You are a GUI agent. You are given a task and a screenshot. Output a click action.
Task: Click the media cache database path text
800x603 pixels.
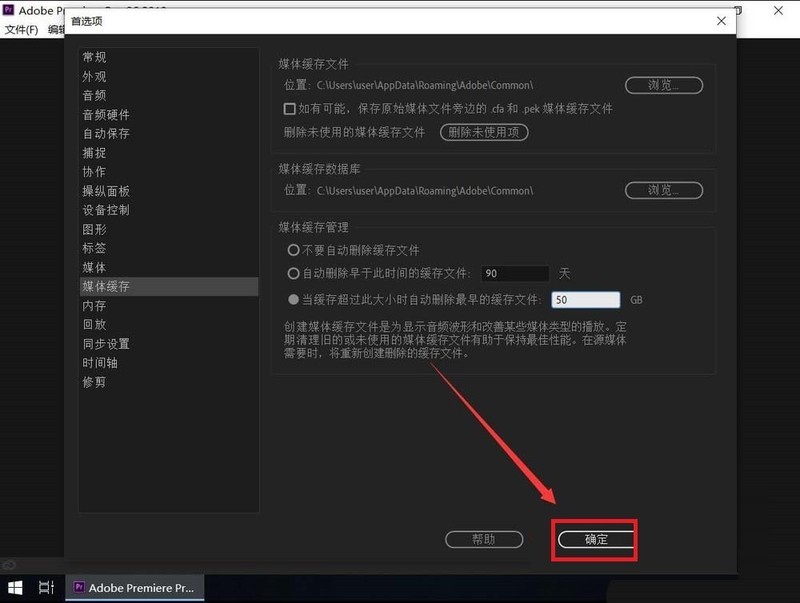coord(424,191)
